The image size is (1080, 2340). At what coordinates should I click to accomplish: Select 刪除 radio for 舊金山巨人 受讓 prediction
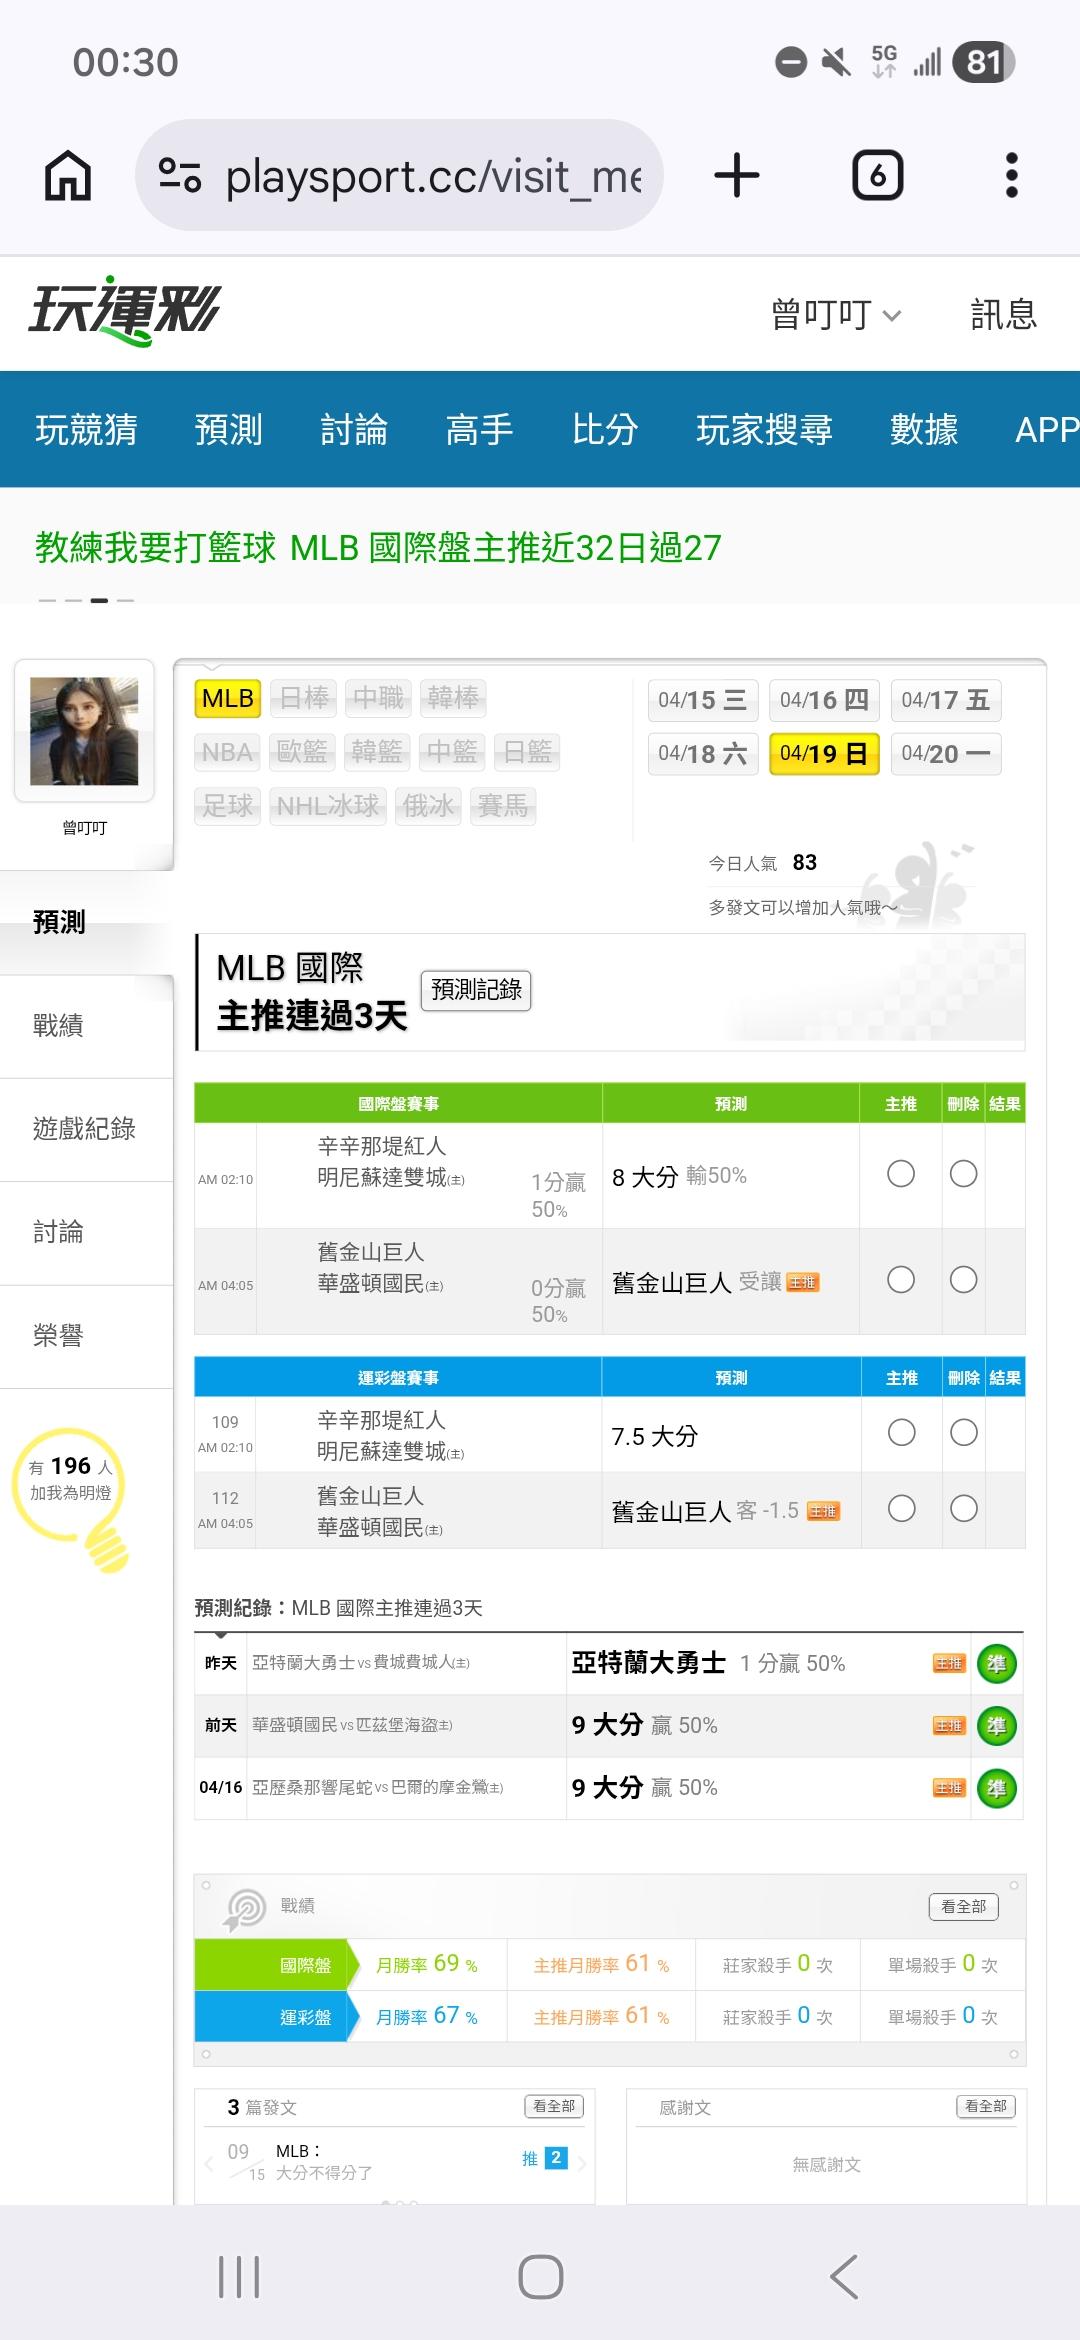963,1280
